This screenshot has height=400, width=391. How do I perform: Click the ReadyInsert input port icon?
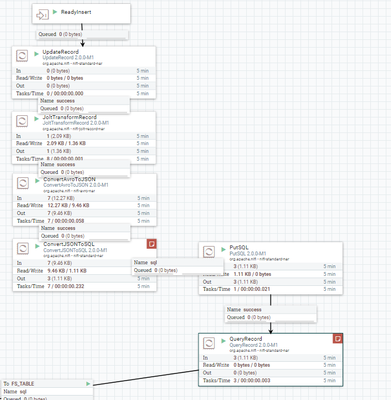coord(42,15)
